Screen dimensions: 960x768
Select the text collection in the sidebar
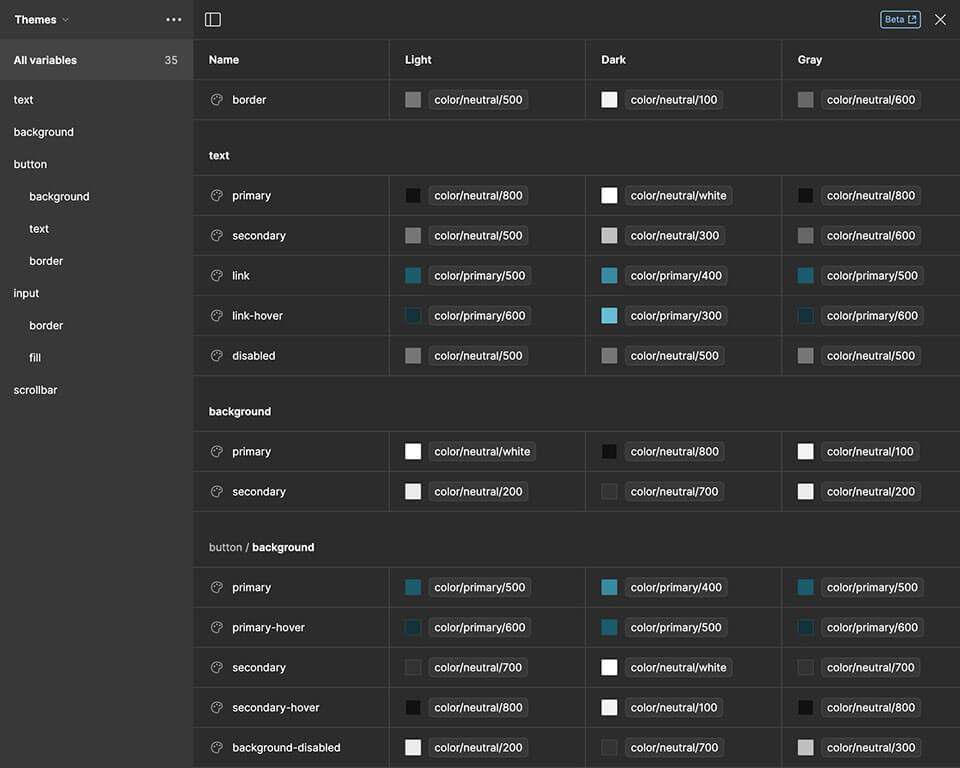point(22,99)
